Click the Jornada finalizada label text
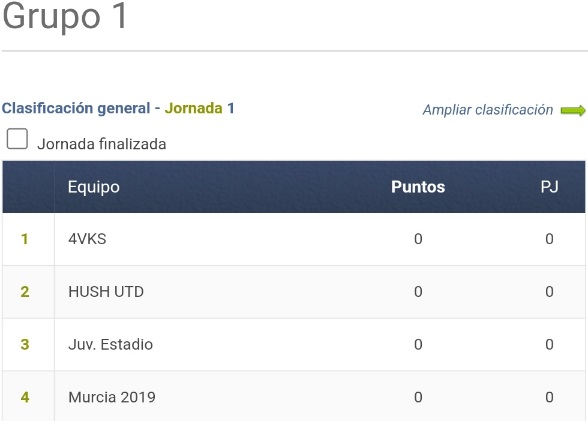Viewport: 588px width, 421px height. [102, 144]
